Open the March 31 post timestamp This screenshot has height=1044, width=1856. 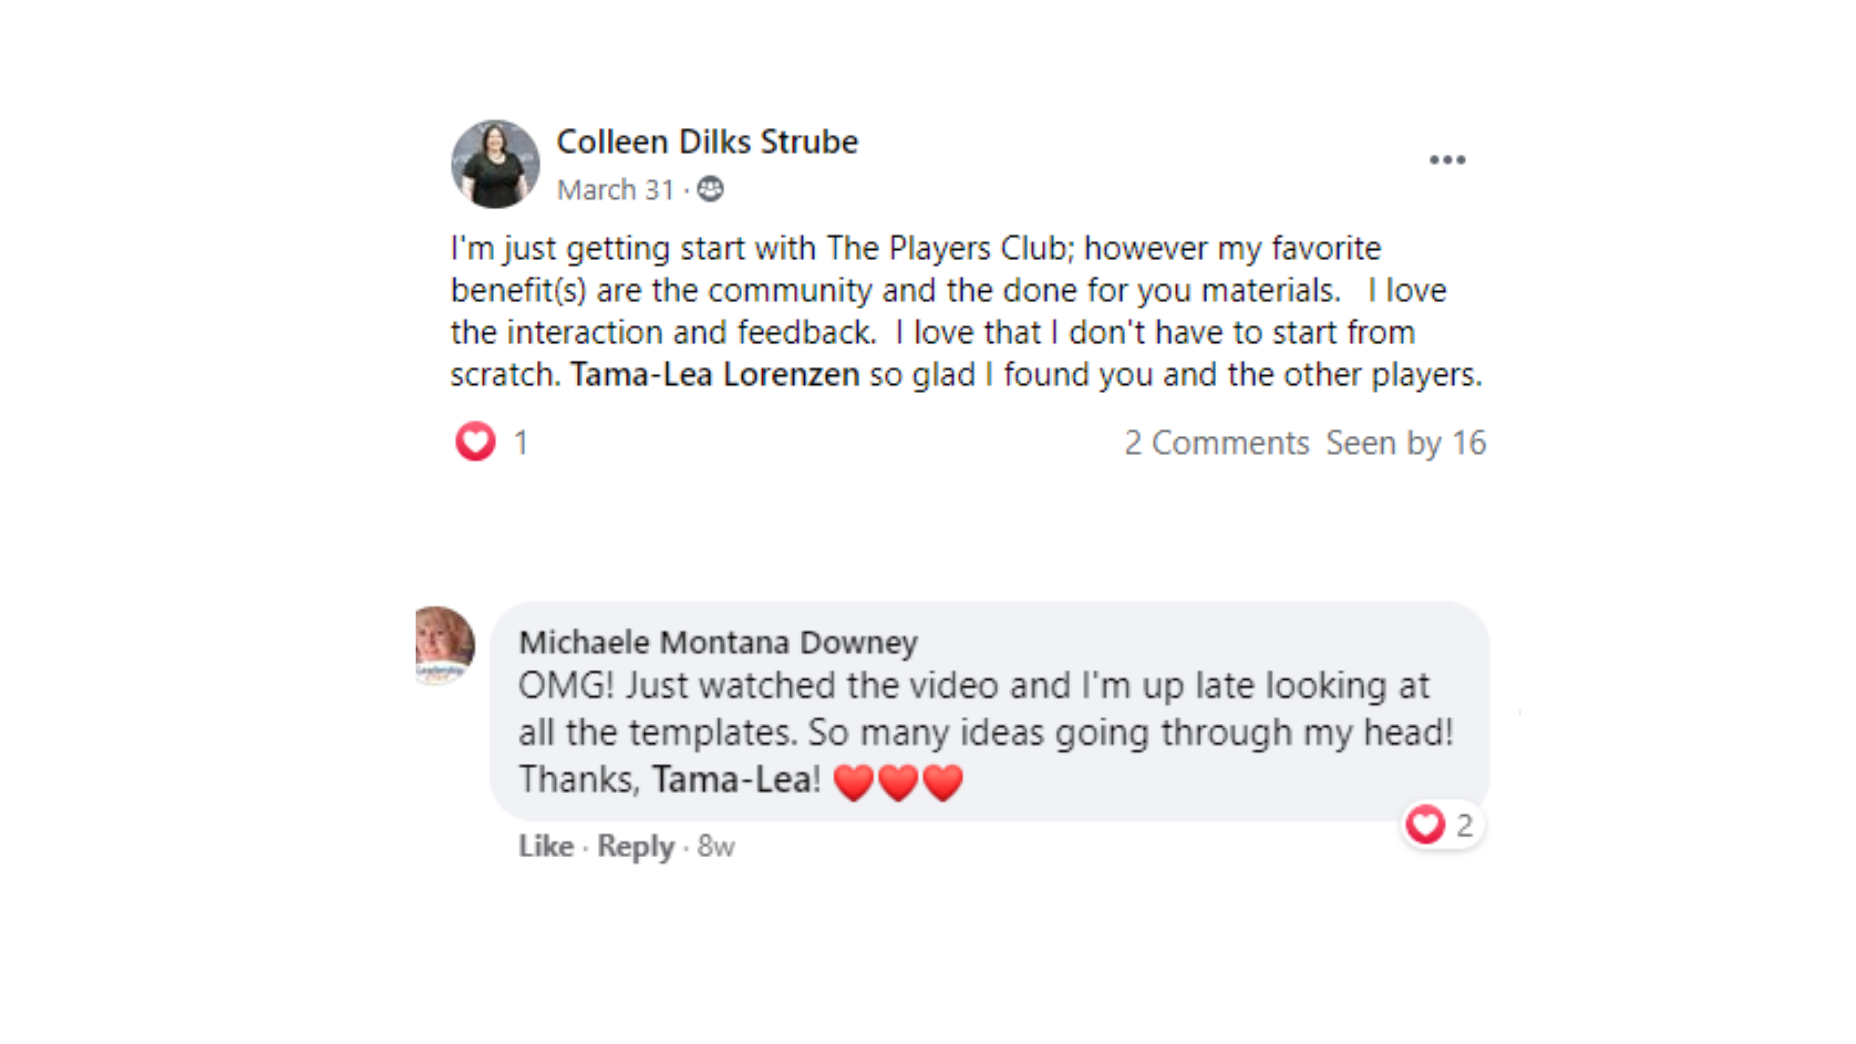[615, 190]
